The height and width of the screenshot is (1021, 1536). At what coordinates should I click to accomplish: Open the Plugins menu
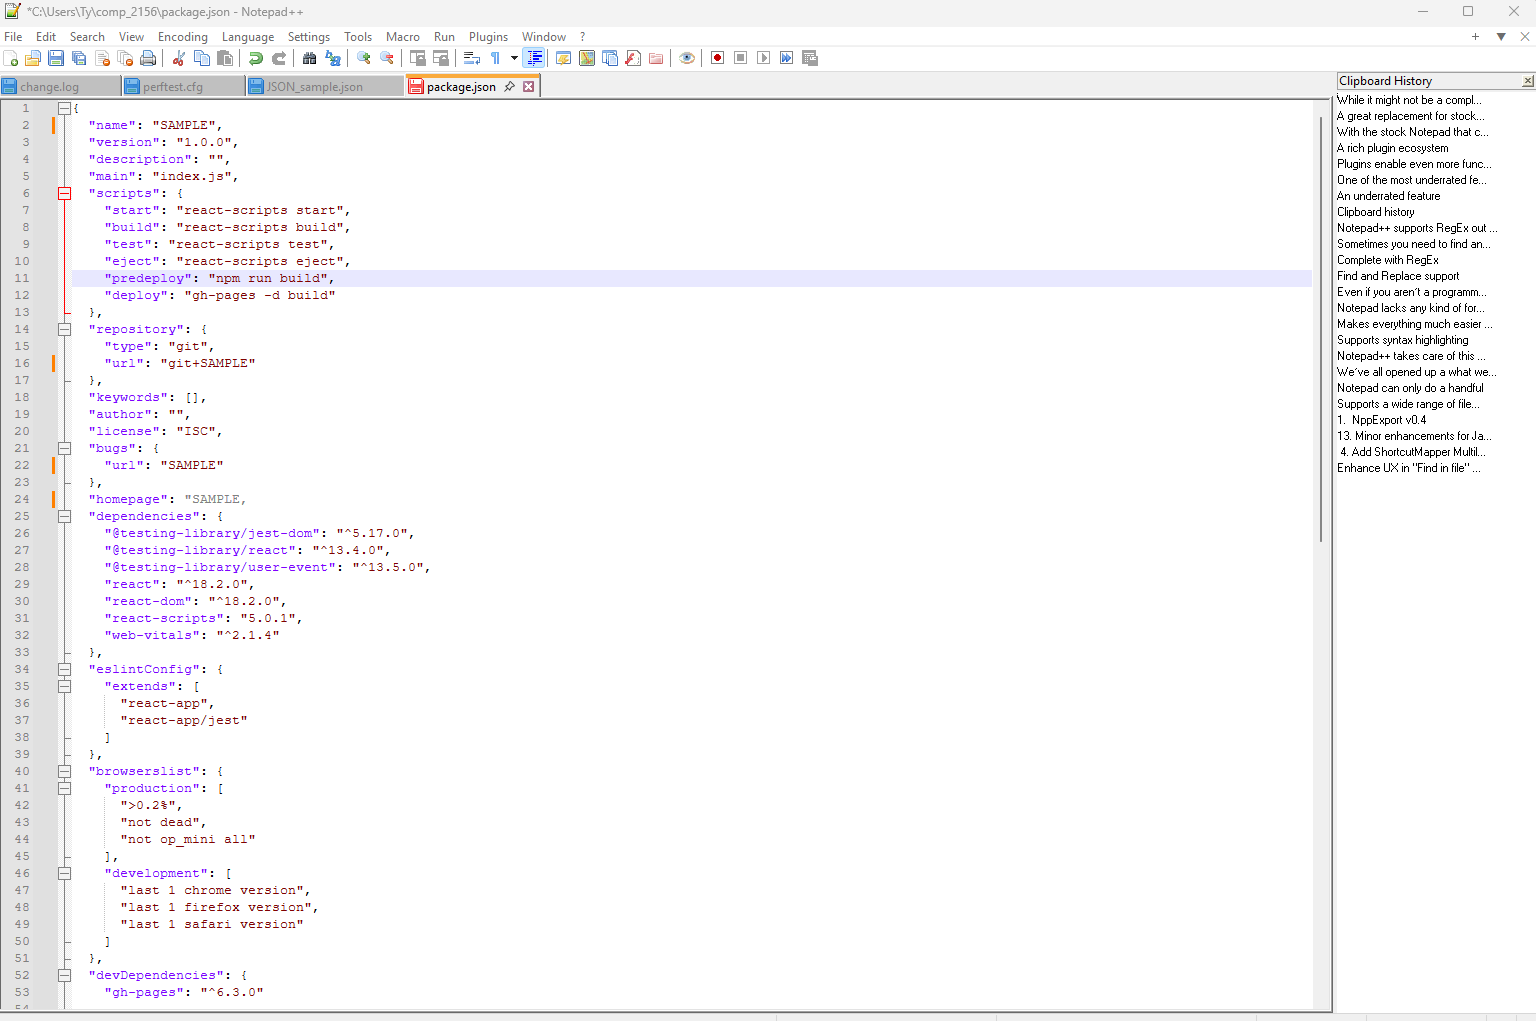488,37
